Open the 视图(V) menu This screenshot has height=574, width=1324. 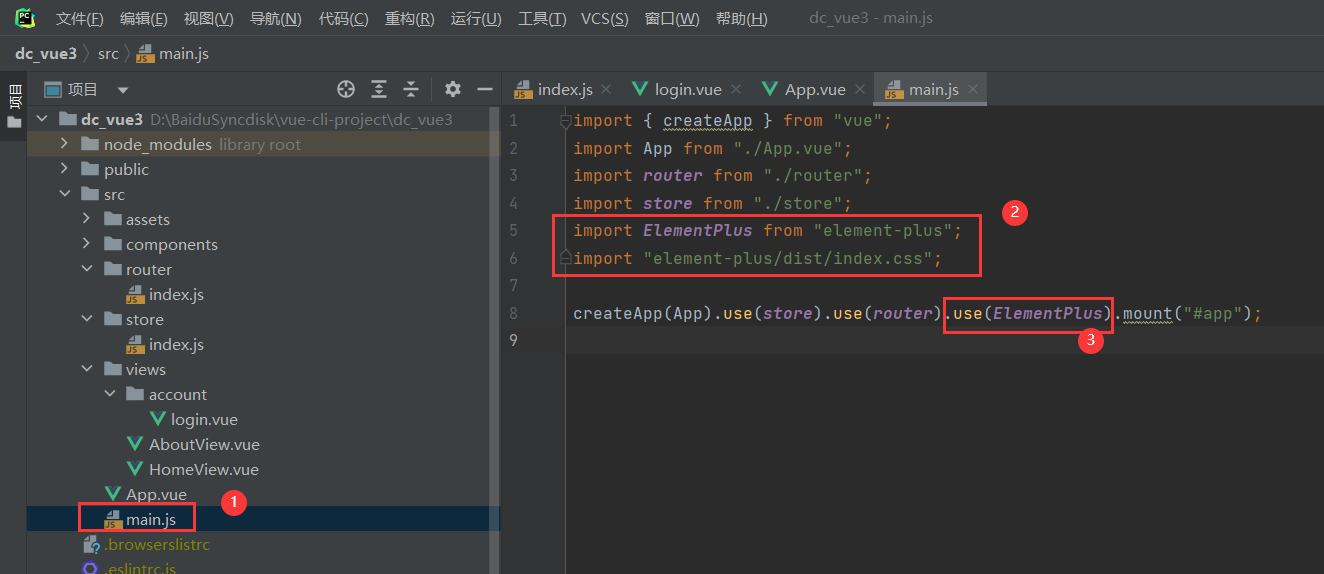[x=208, y=19]
